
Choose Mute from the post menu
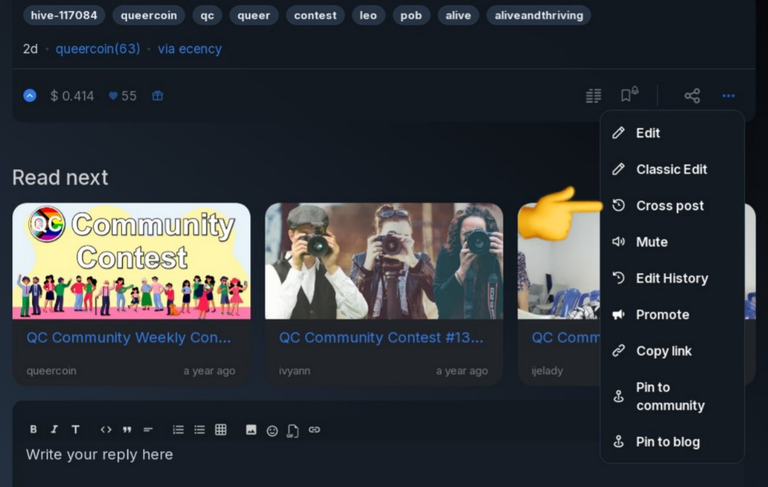click(651, 242)
